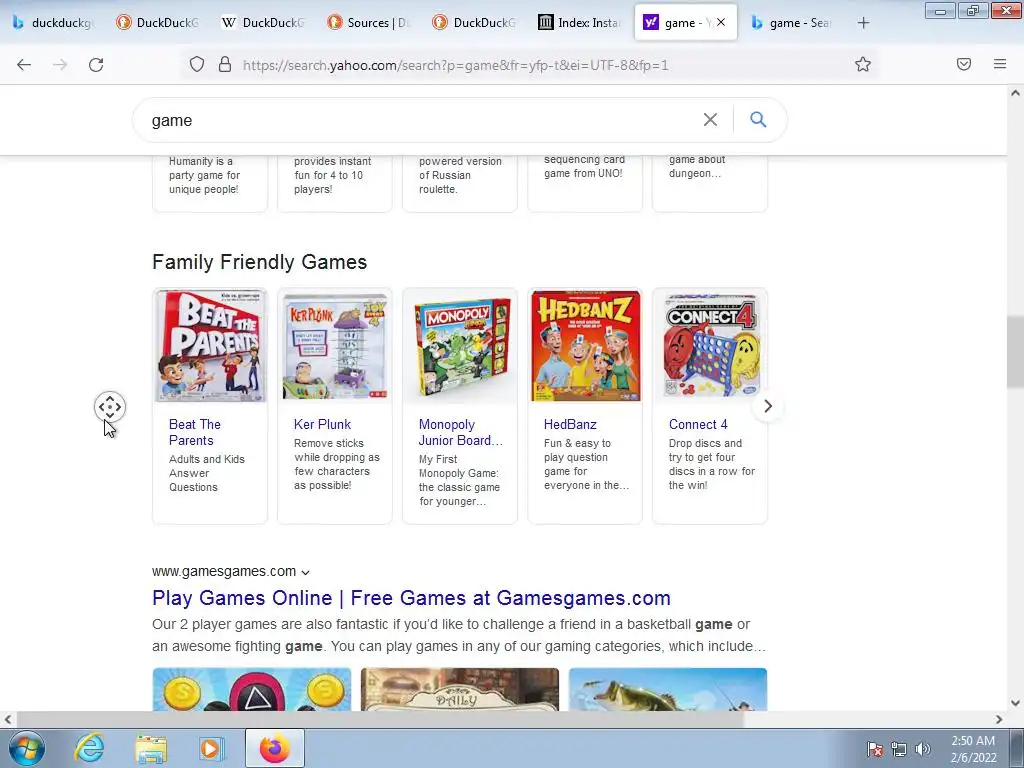
Task: Click the Family Friendly Games heading
Action: point(259,262)
